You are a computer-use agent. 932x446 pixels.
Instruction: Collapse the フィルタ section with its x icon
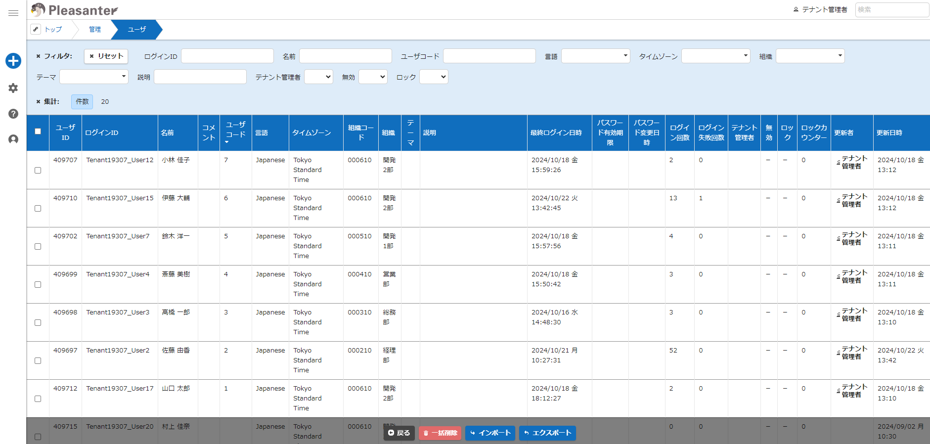tap(39, 57)
